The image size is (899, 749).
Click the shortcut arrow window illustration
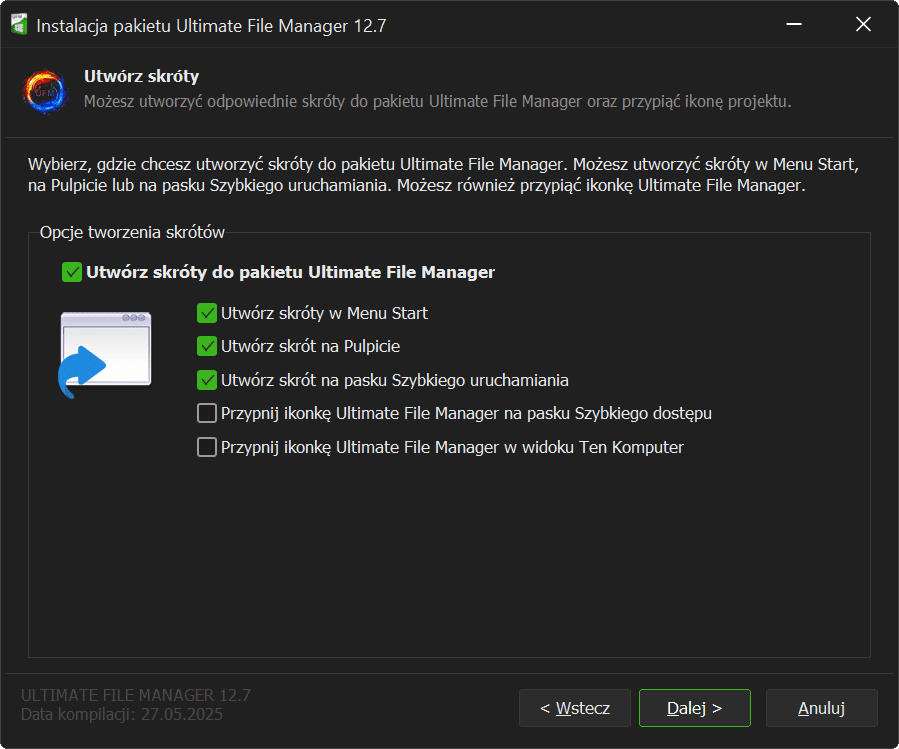(x=104, y=354)
